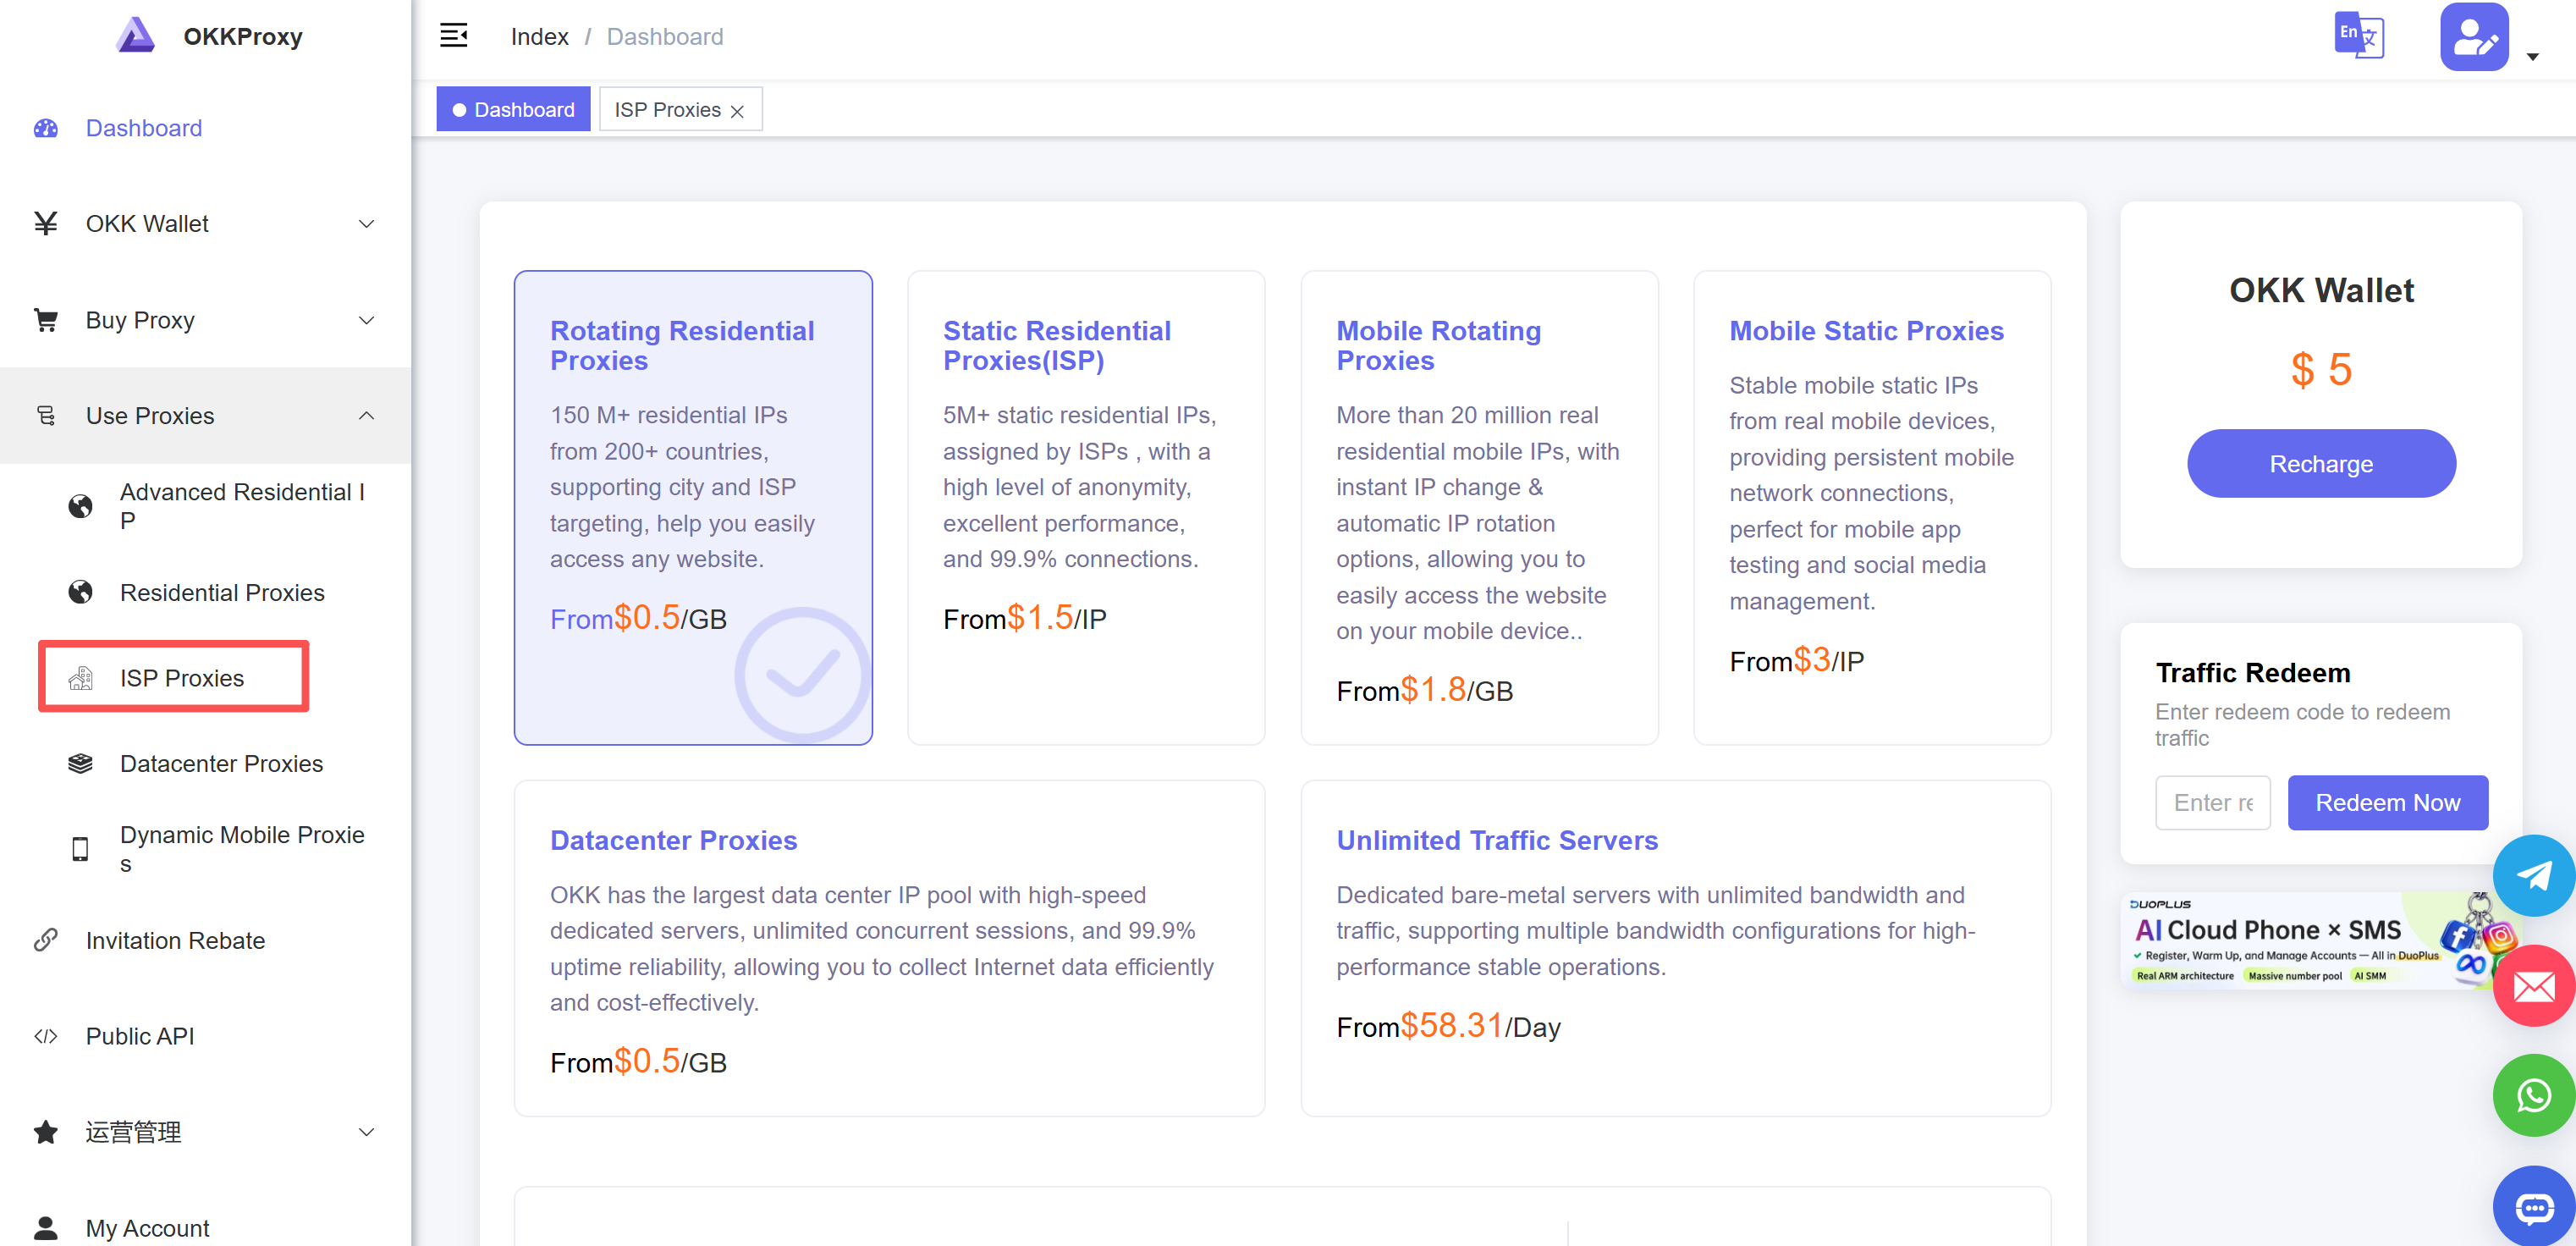Open the email contact floating button
Image resolution: width=2576 pixels, height=1246 pixels.
[2533, 986]
